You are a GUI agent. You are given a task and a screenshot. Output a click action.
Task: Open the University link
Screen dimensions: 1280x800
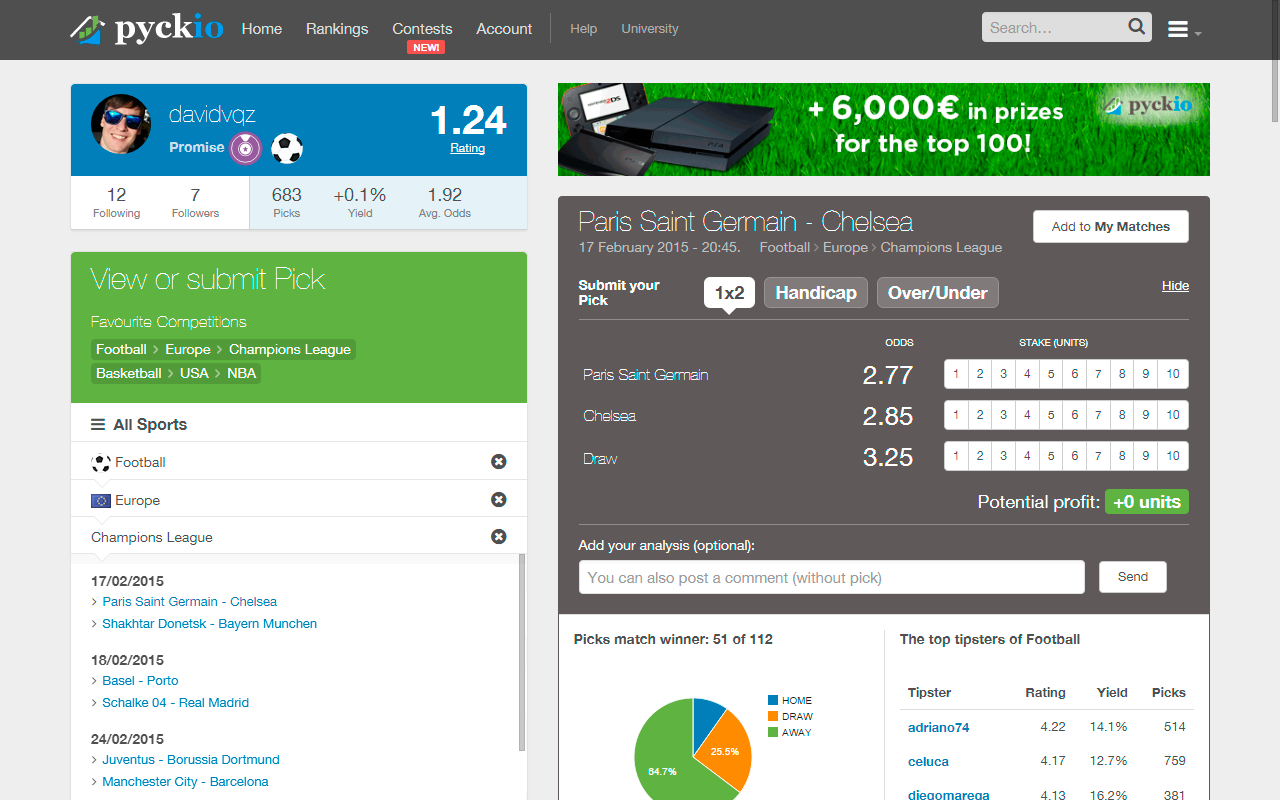pyautogui.click(x=650, y=29)
